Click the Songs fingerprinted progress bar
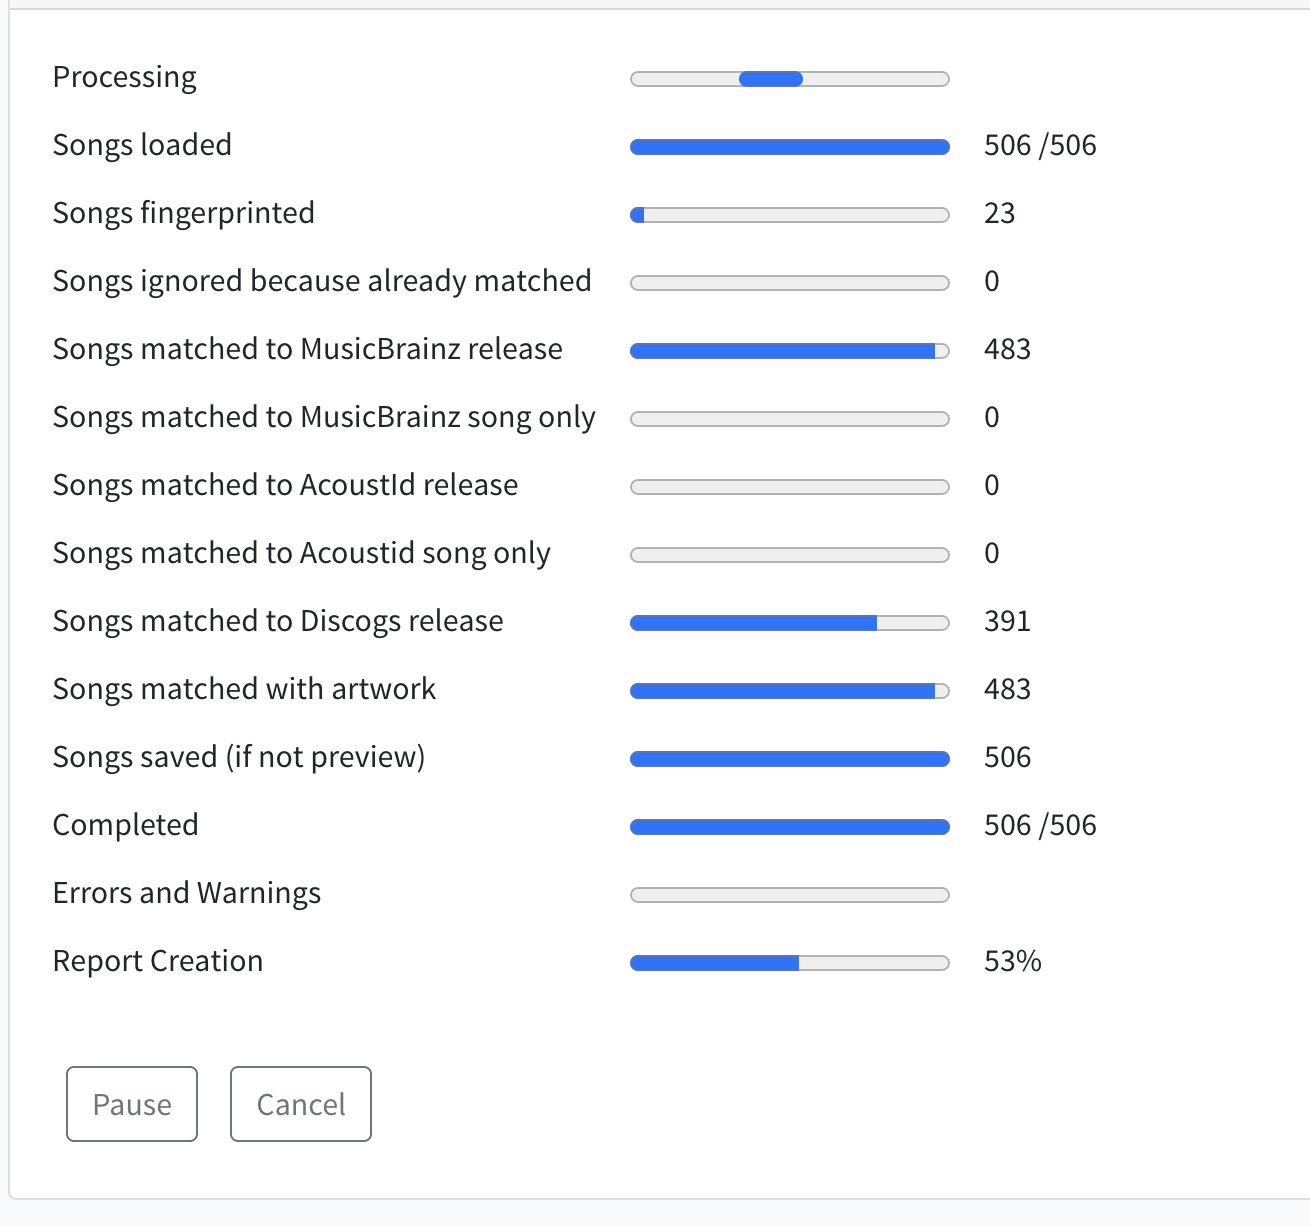The width and height of the screenshot is (1310, 1226). click(x=790, y=215)
